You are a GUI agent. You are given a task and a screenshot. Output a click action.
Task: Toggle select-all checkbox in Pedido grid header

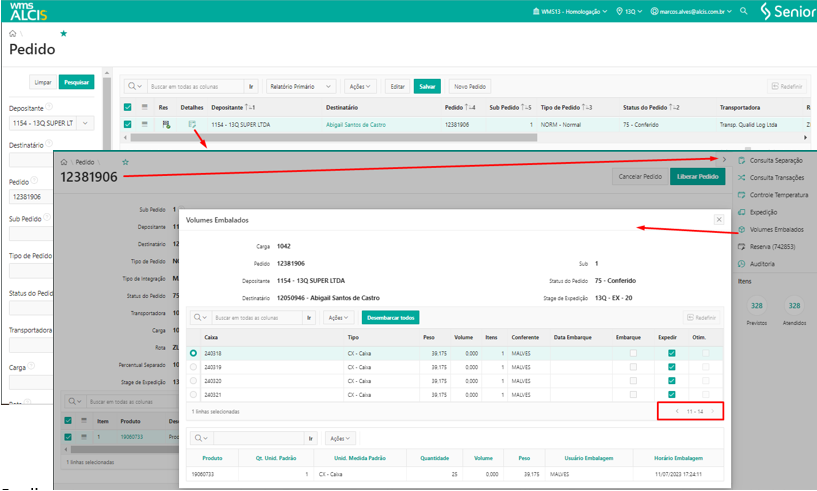pos(128,107)
